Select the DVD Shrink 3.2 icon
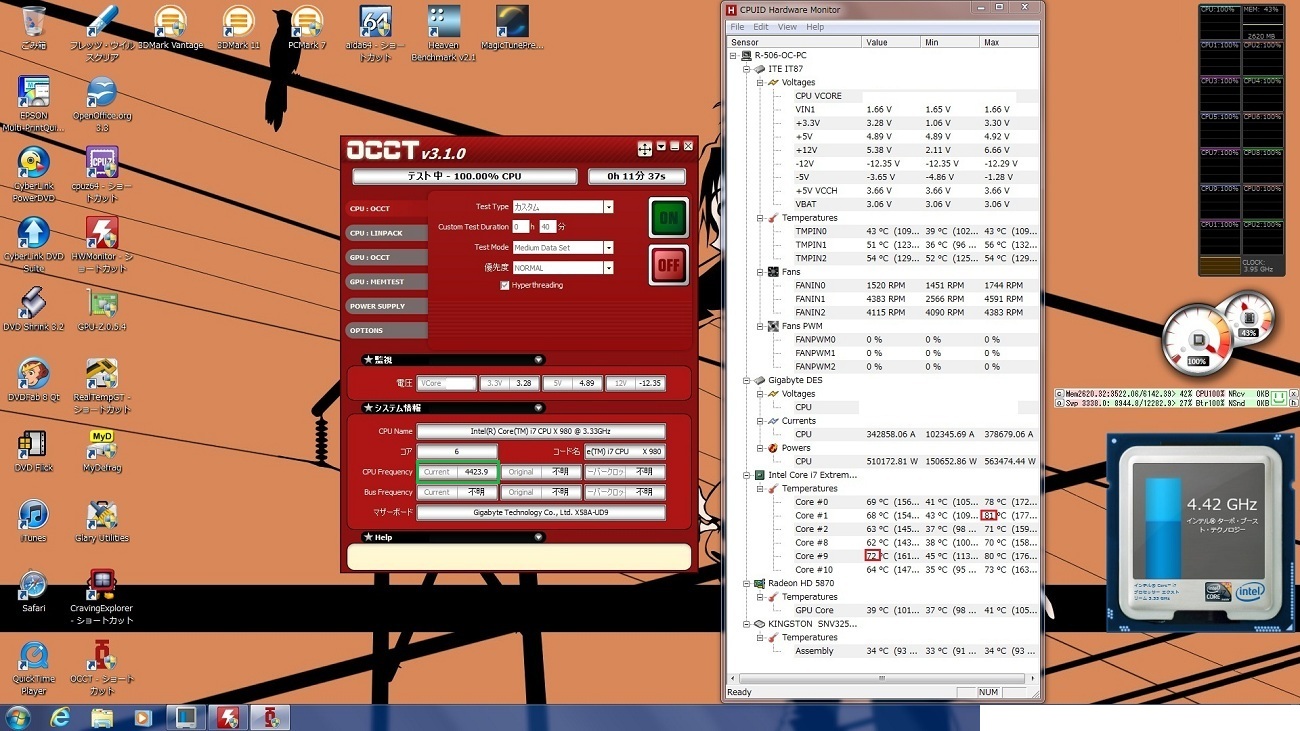The height and width of the screenshot is (731, 1300). (34, 310)
